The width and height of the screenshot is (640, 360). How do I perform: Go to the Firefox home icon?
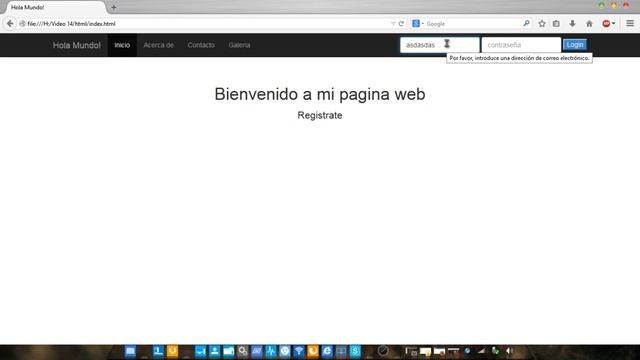click(x=589, y=24)
